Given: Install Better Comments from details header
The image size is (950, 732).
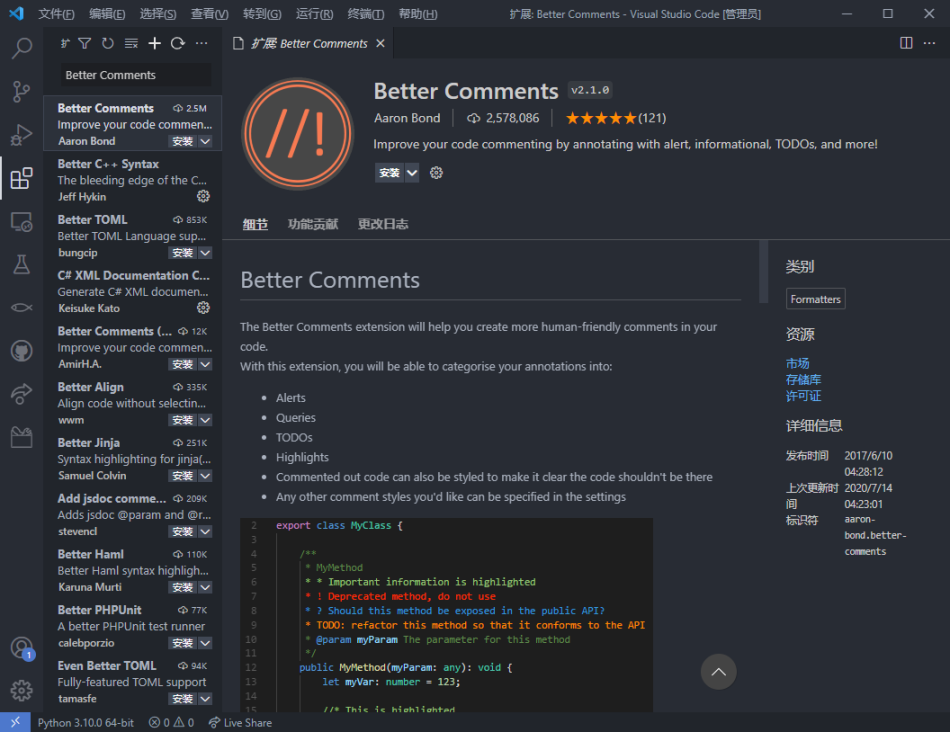Looking at the screenshot, I should 390,173.
